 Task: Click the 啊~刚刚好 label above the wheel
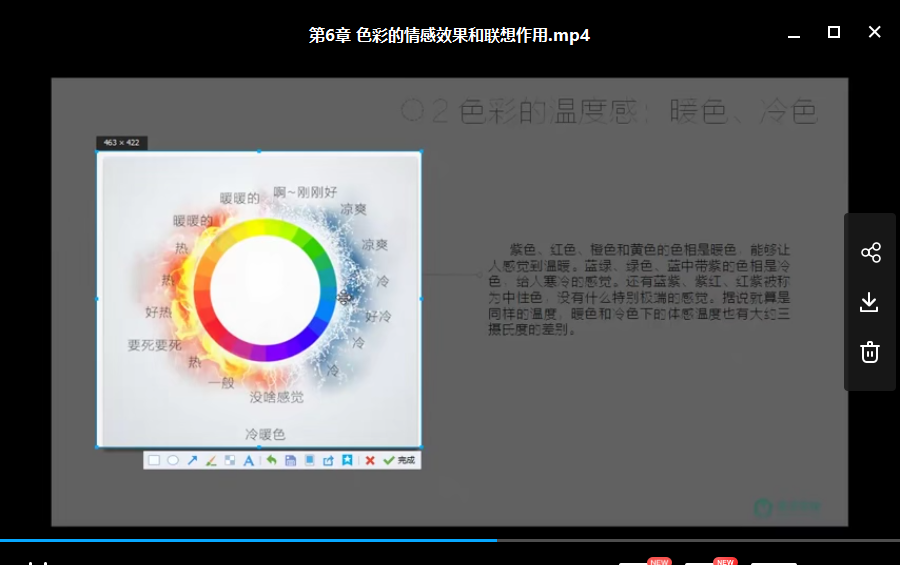[x=305, y=192]
